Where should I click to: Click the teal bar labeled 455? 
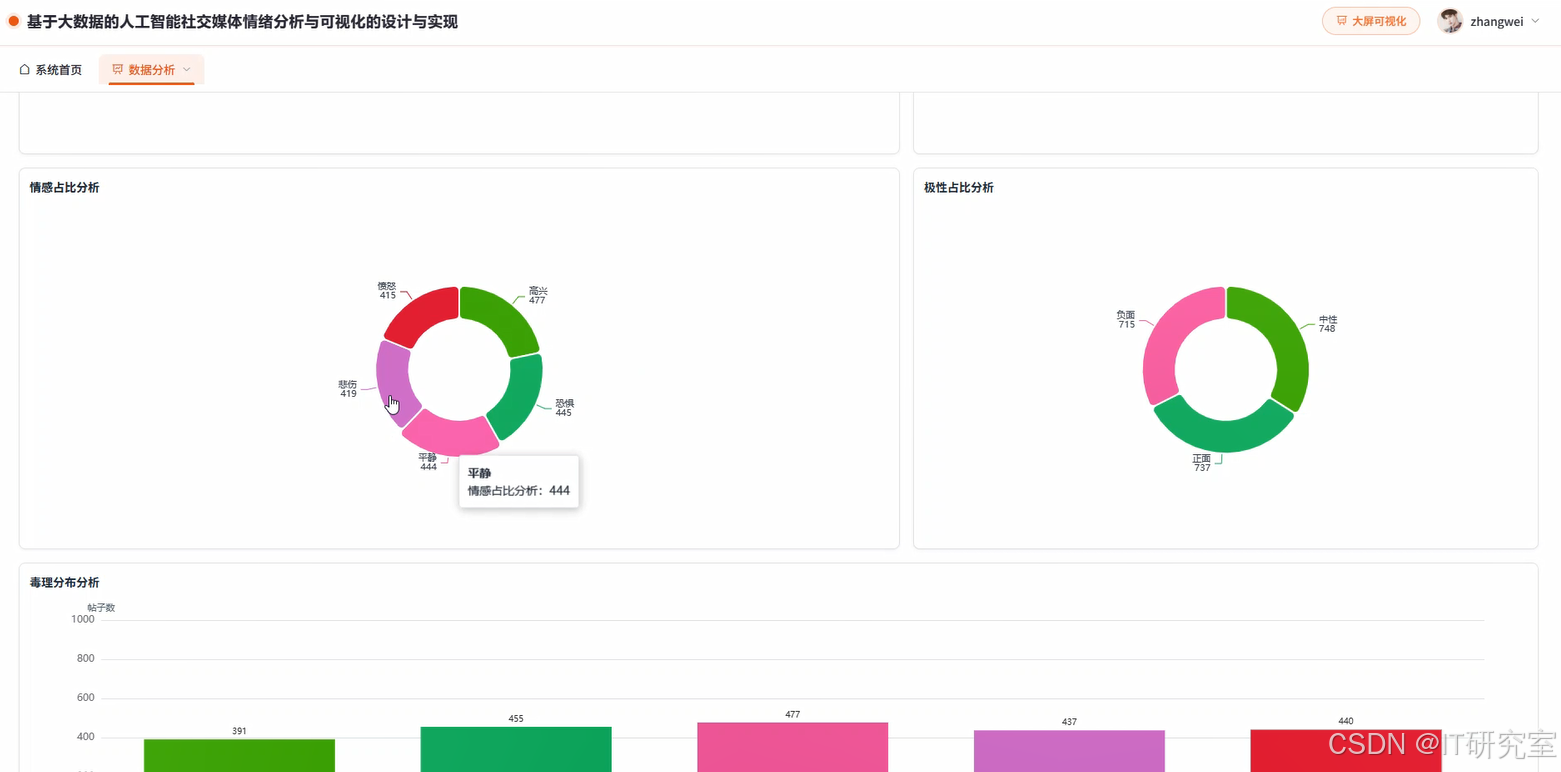(516, 749)
